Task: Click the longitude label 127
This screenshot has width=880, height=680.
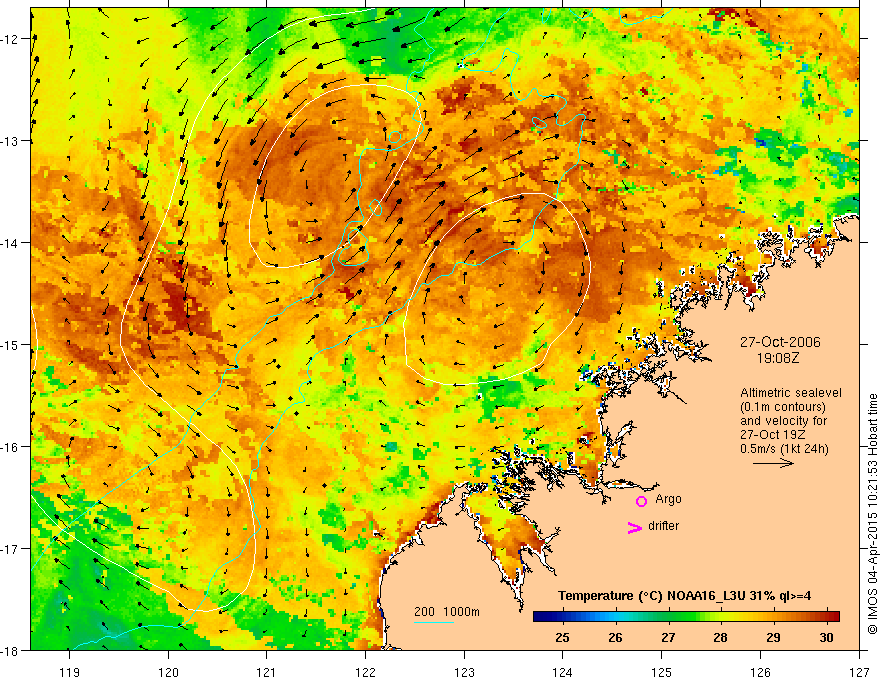Action: pyautogui.click(x=859, y=672)
